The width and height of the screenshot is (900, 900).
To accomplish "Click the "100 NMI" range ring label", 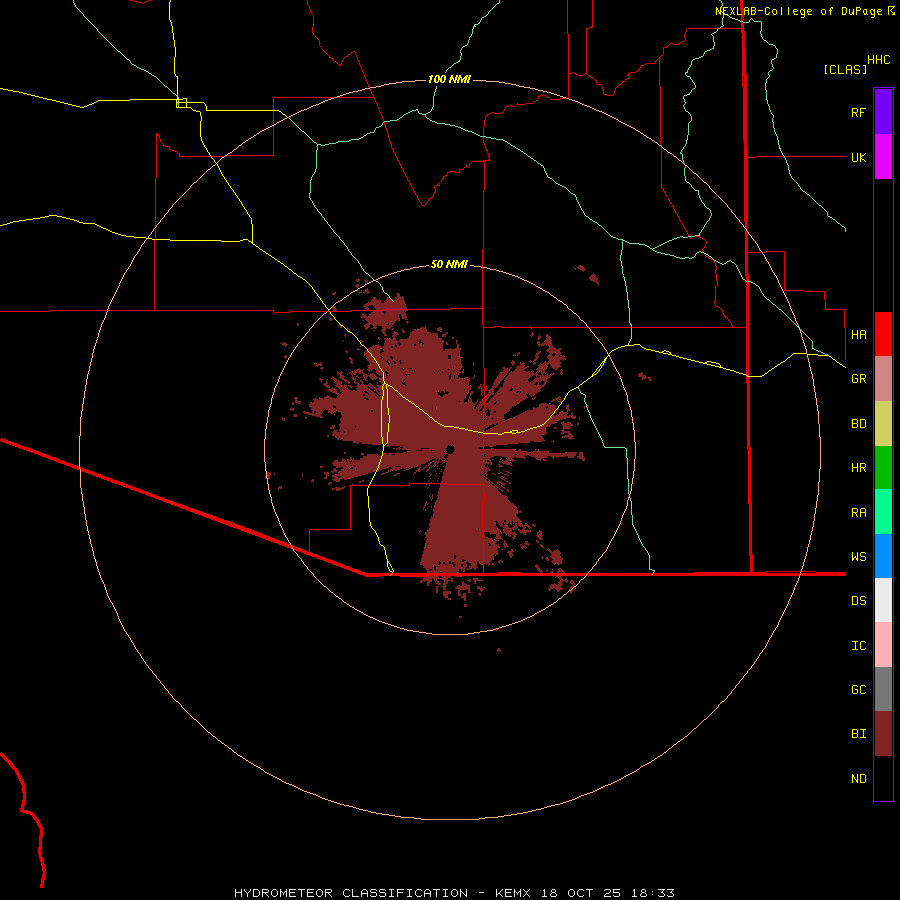I will (x=449, y=79).
